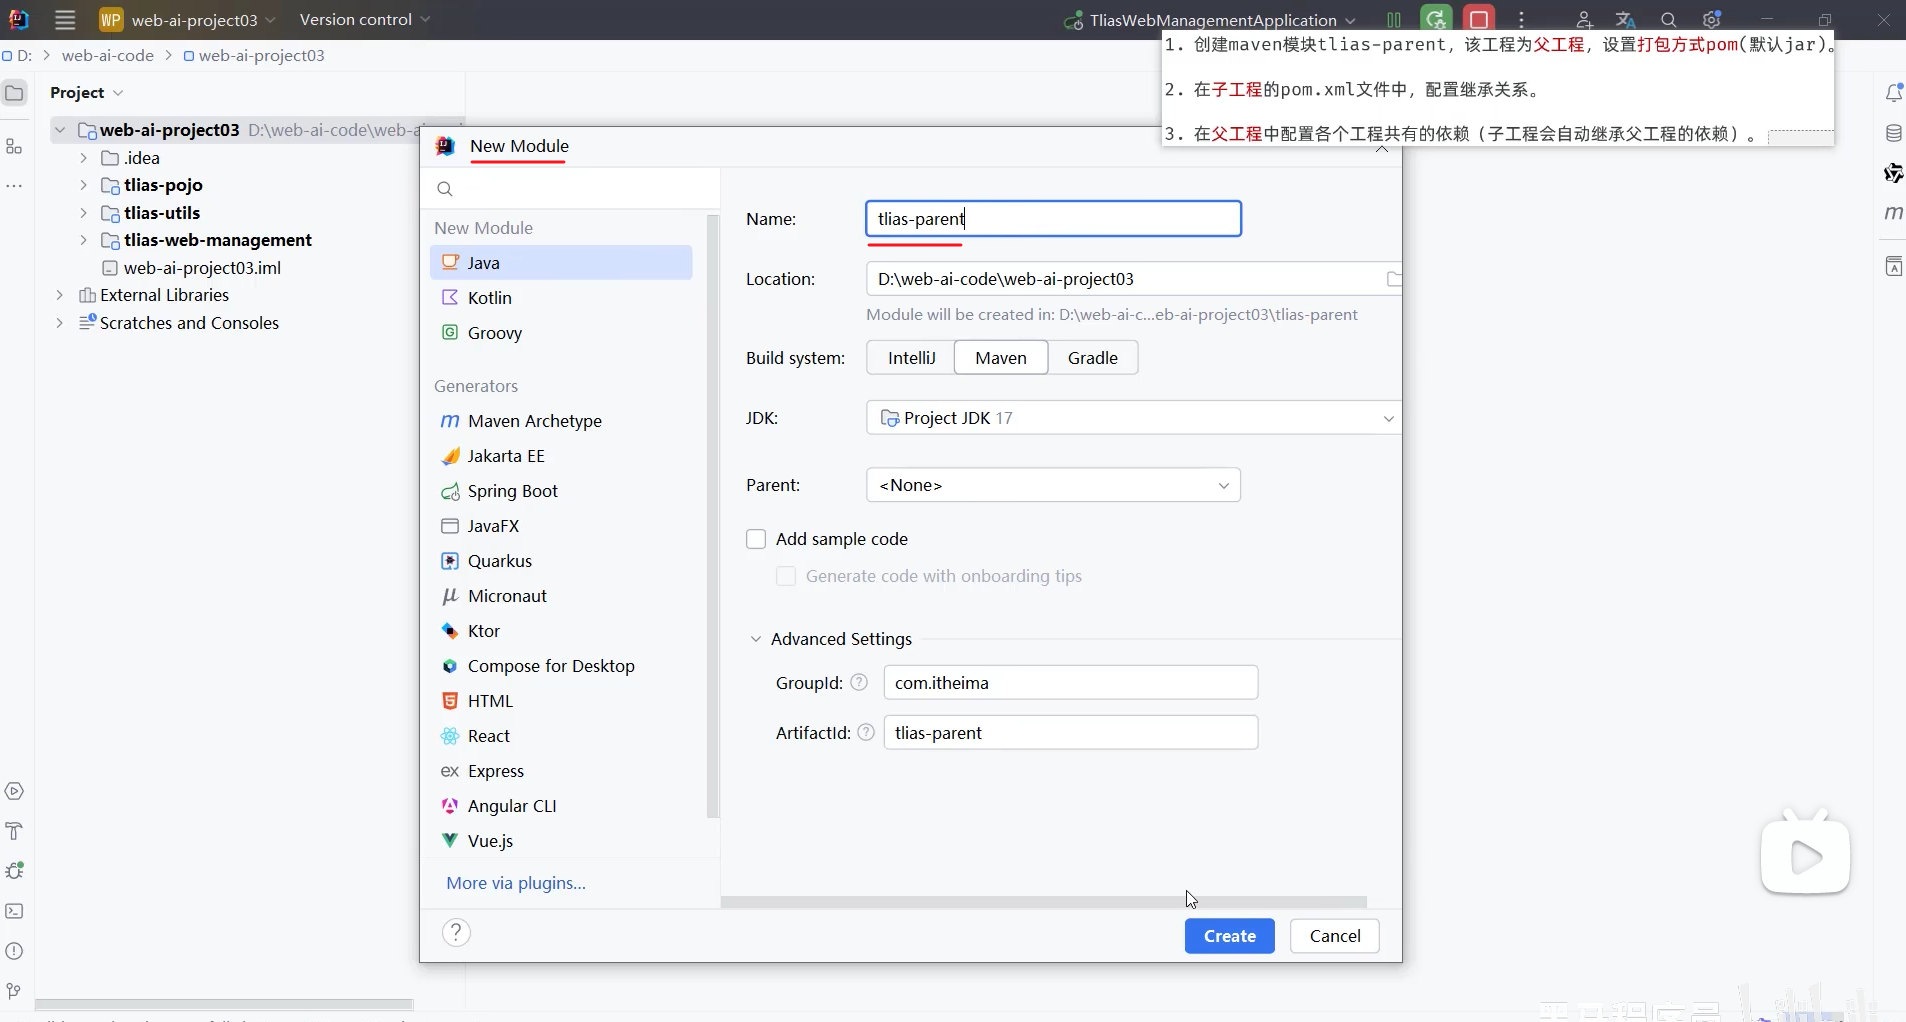The width and height of the screenshot is (1906, 1022).
Task: Open the Project view dropdown
Action: (x=87, y=92)
